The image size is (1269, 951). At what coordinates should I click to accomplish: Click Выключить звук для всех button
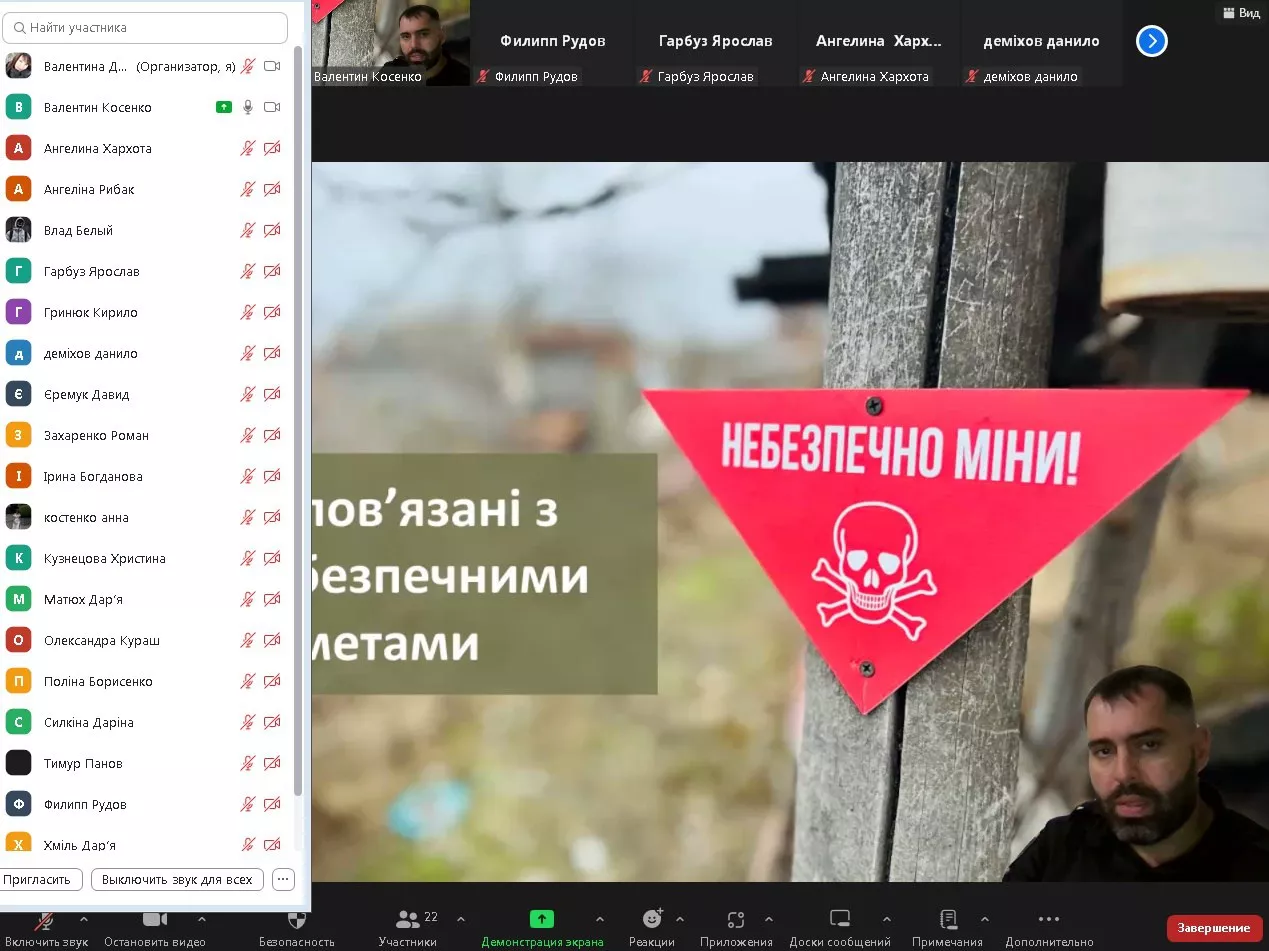click(x=177, y=880)
